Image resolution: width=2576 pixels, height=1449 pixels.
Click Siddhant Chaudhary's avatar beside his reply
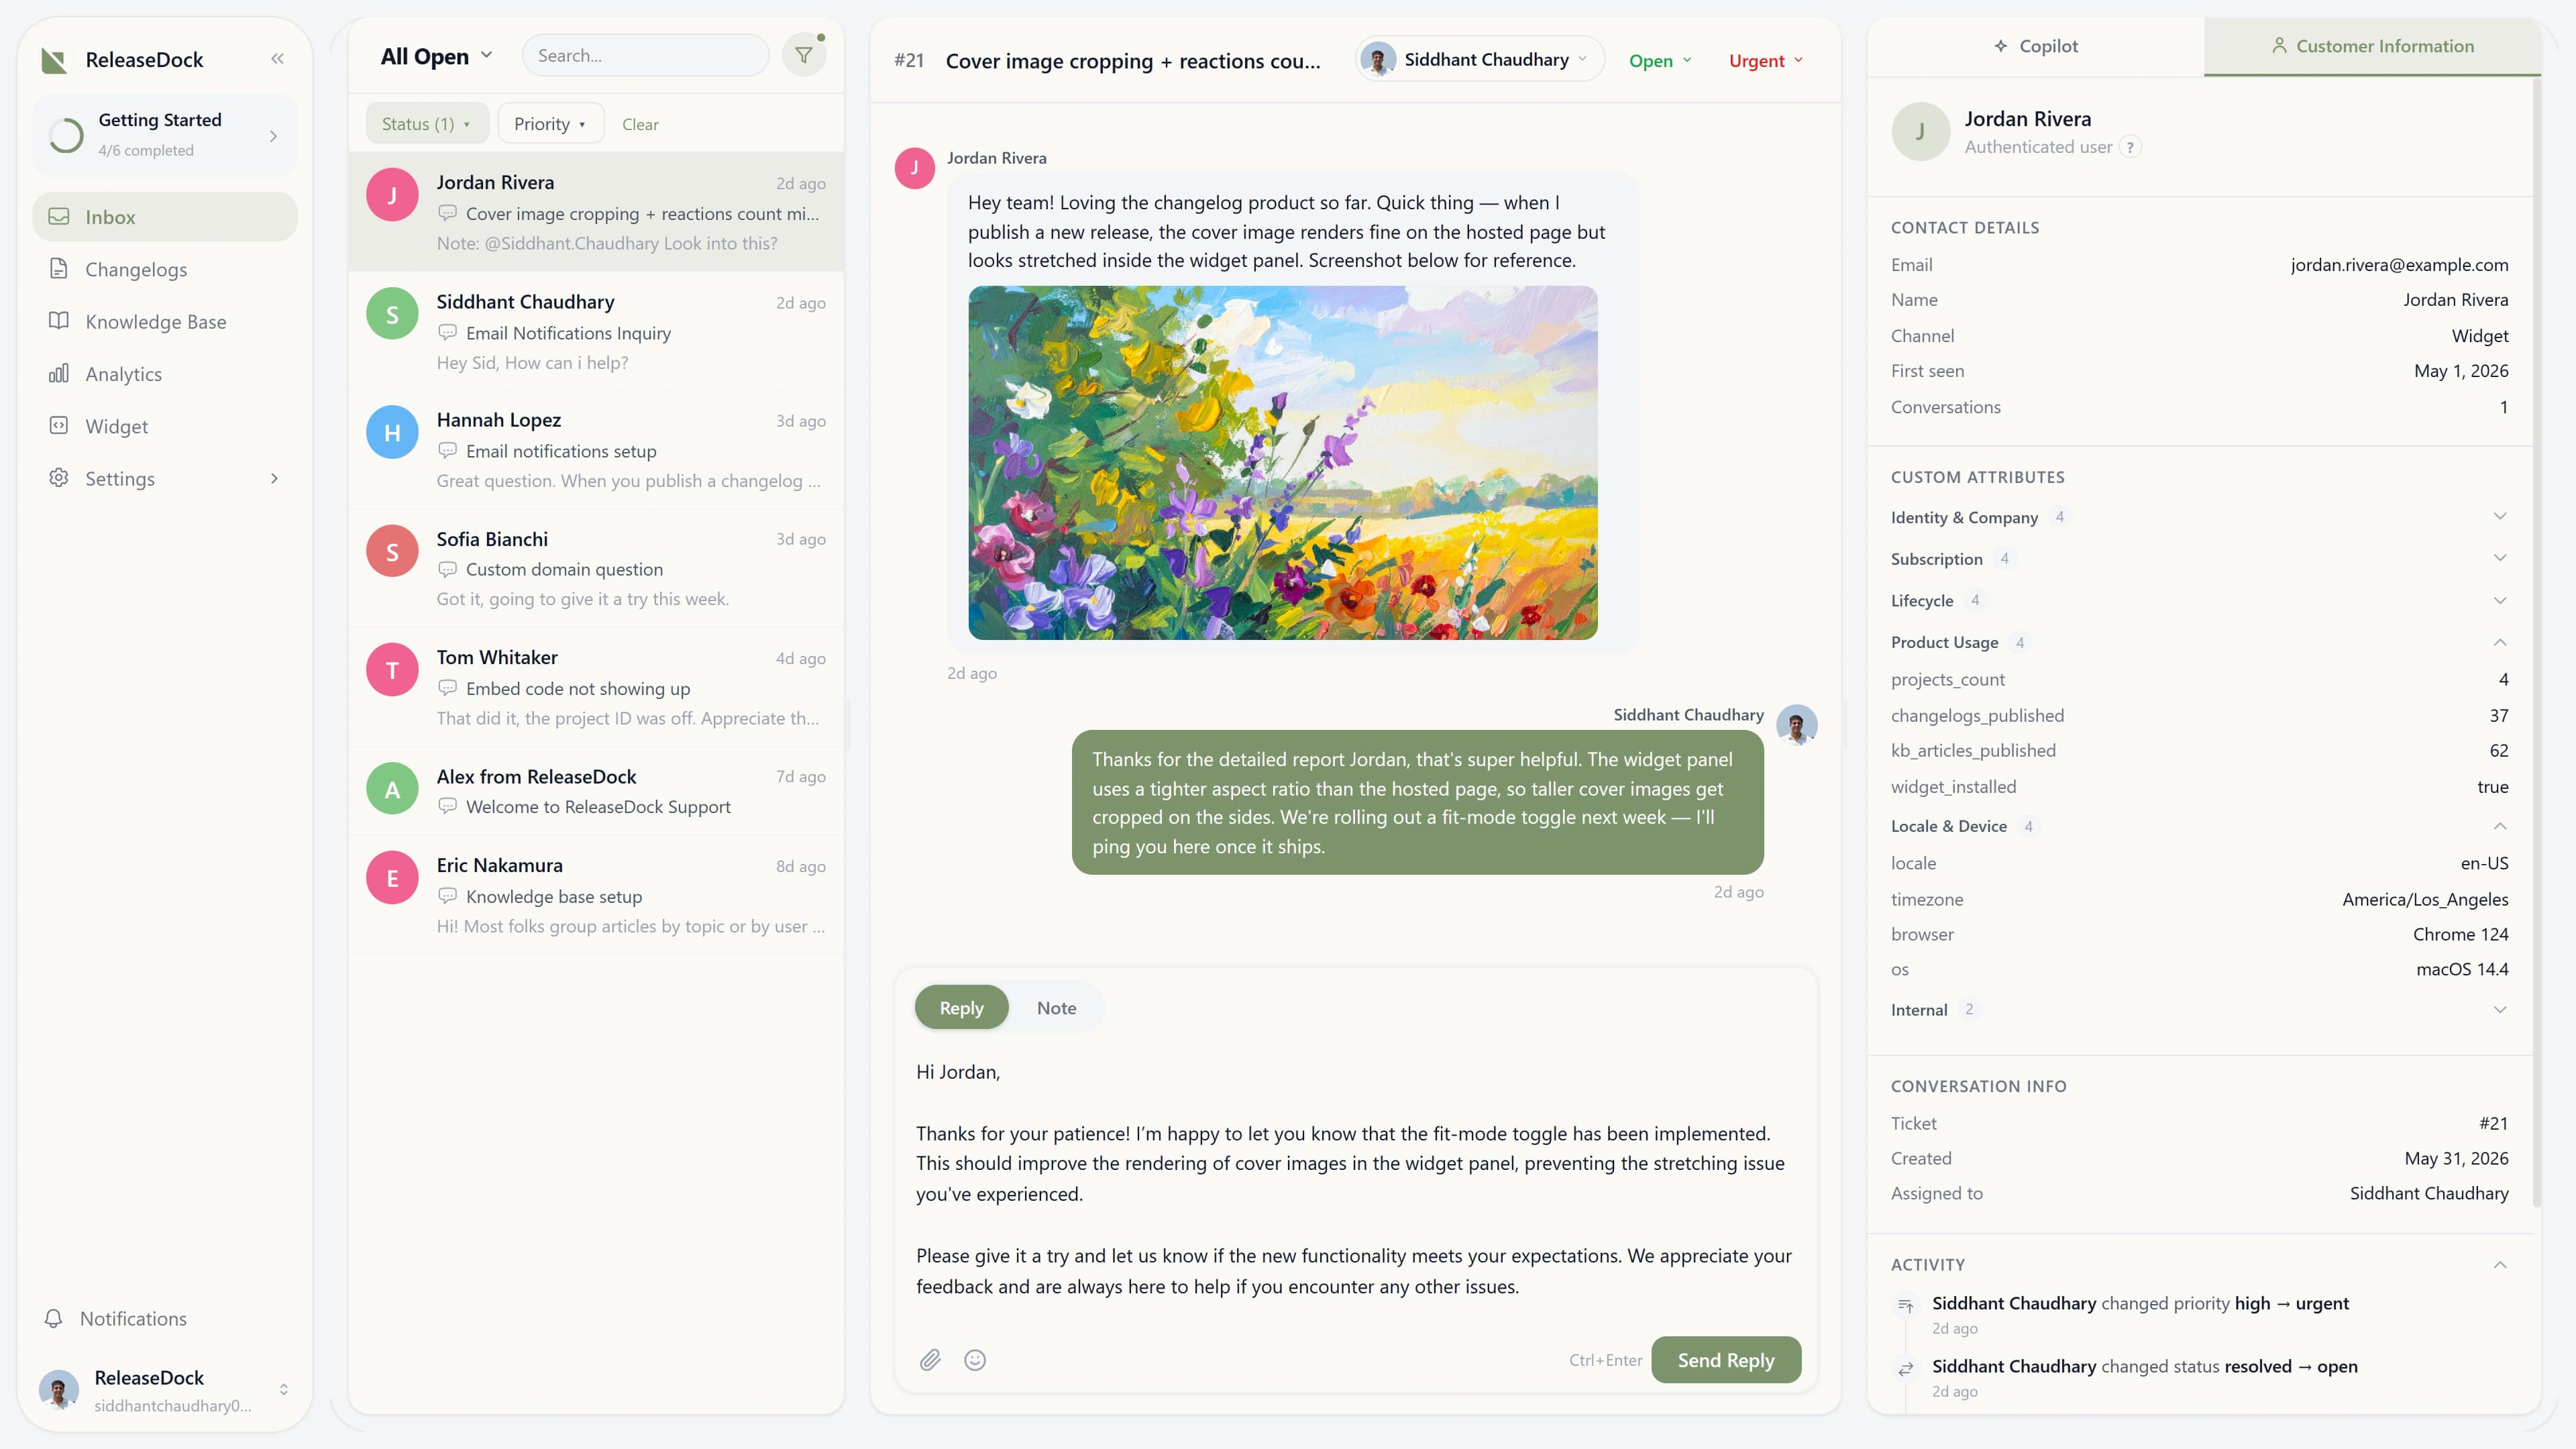coord(1797,725)
